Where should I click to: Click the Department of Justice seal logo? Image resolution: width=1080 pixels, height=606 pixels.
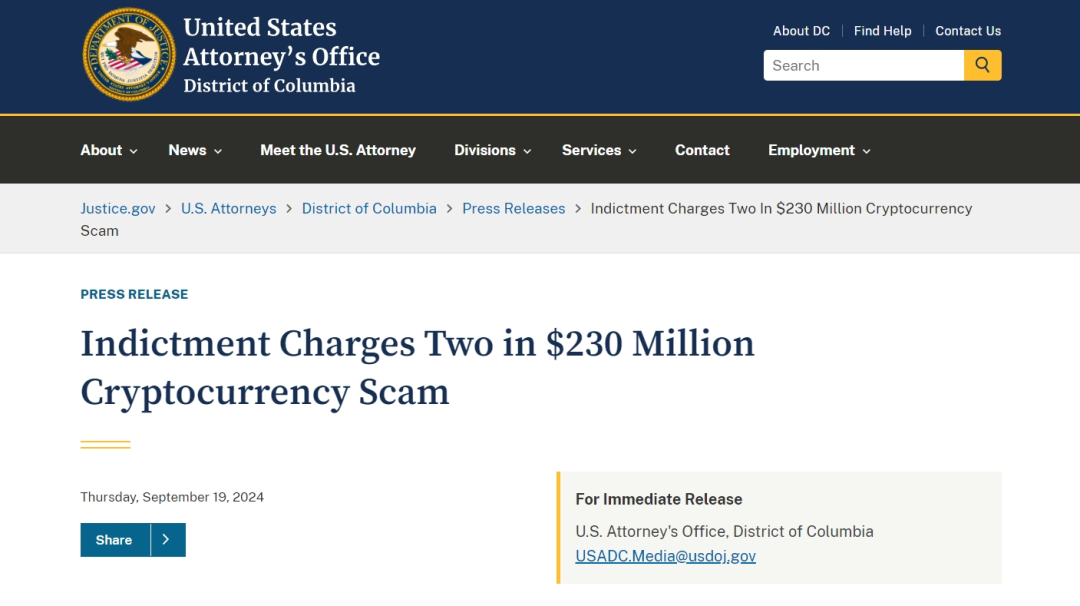[129, 55]
